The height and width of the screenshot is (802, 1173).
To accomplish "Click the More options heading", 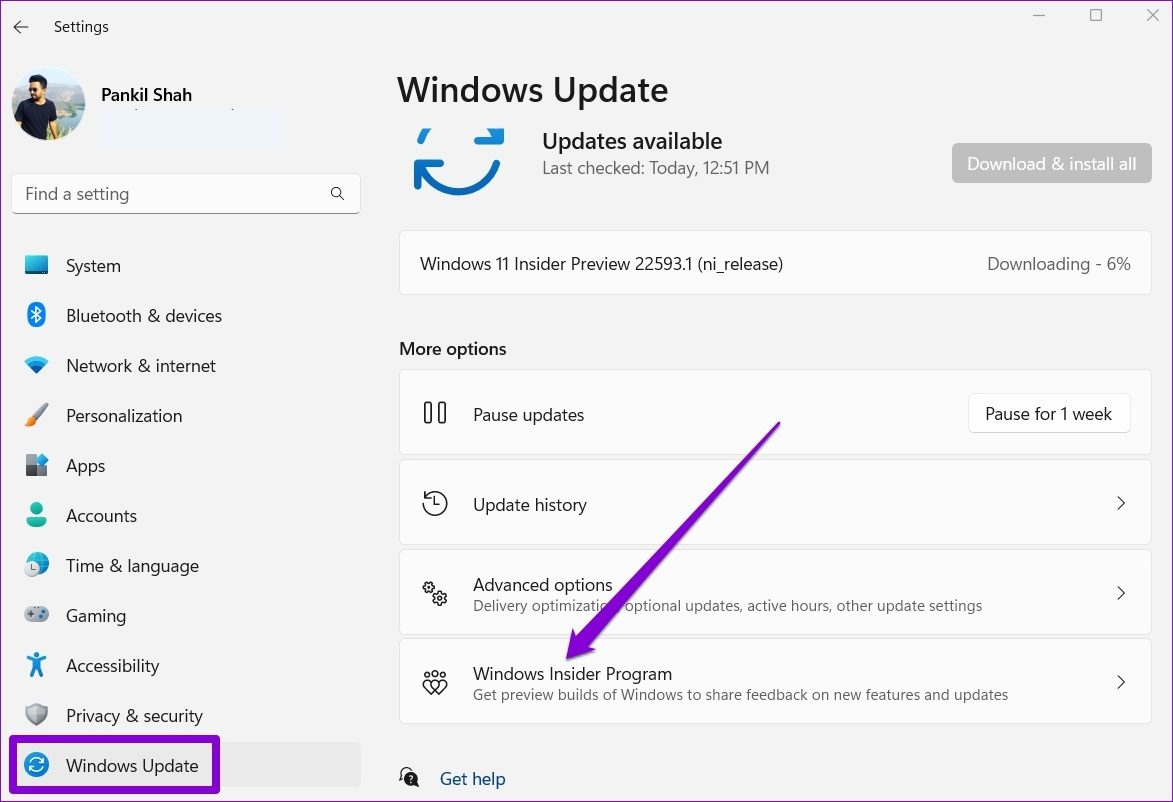I will tap(453, 349).
